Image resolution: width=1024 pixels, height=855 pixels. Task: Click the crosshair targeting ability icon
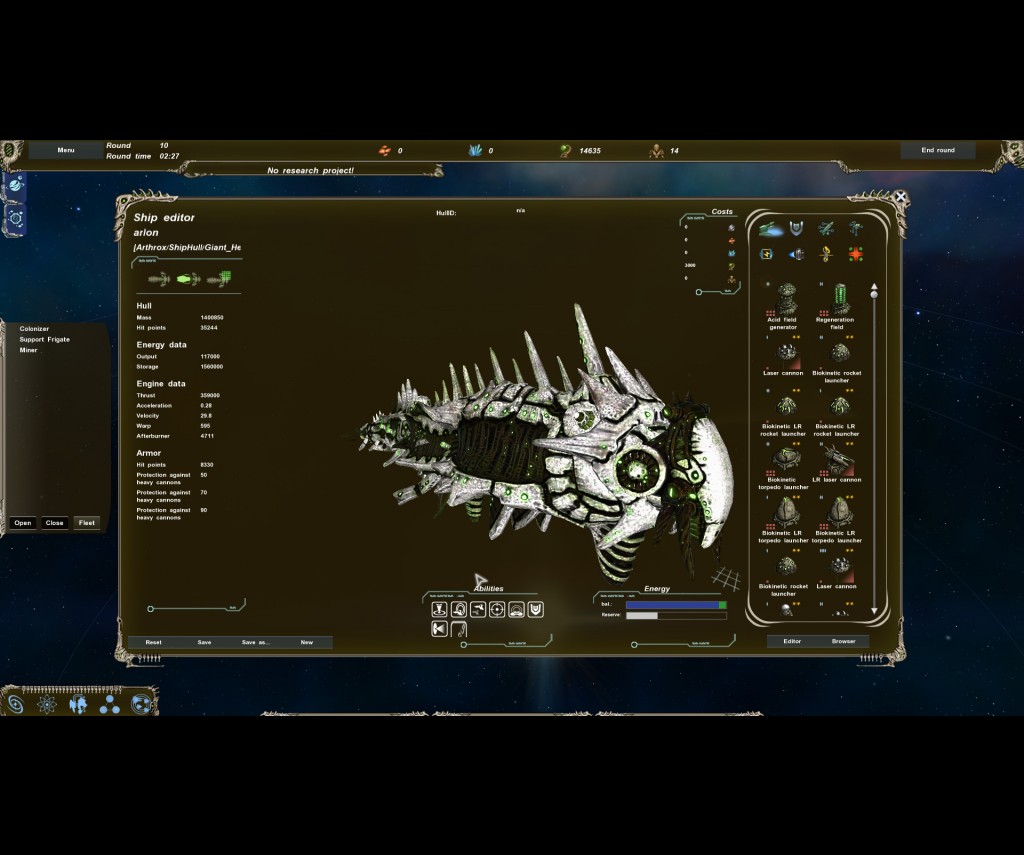click(x=497, y=610)
